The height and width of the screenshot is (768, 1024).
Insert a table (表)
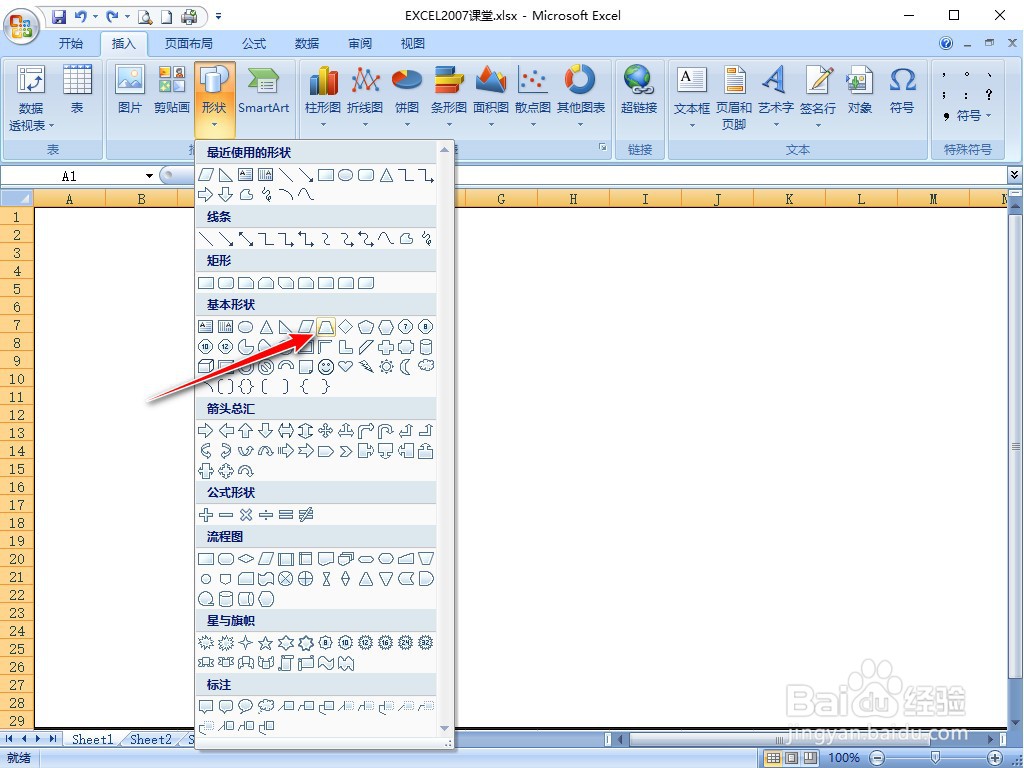pyautogui.click(x=77, y=90)
